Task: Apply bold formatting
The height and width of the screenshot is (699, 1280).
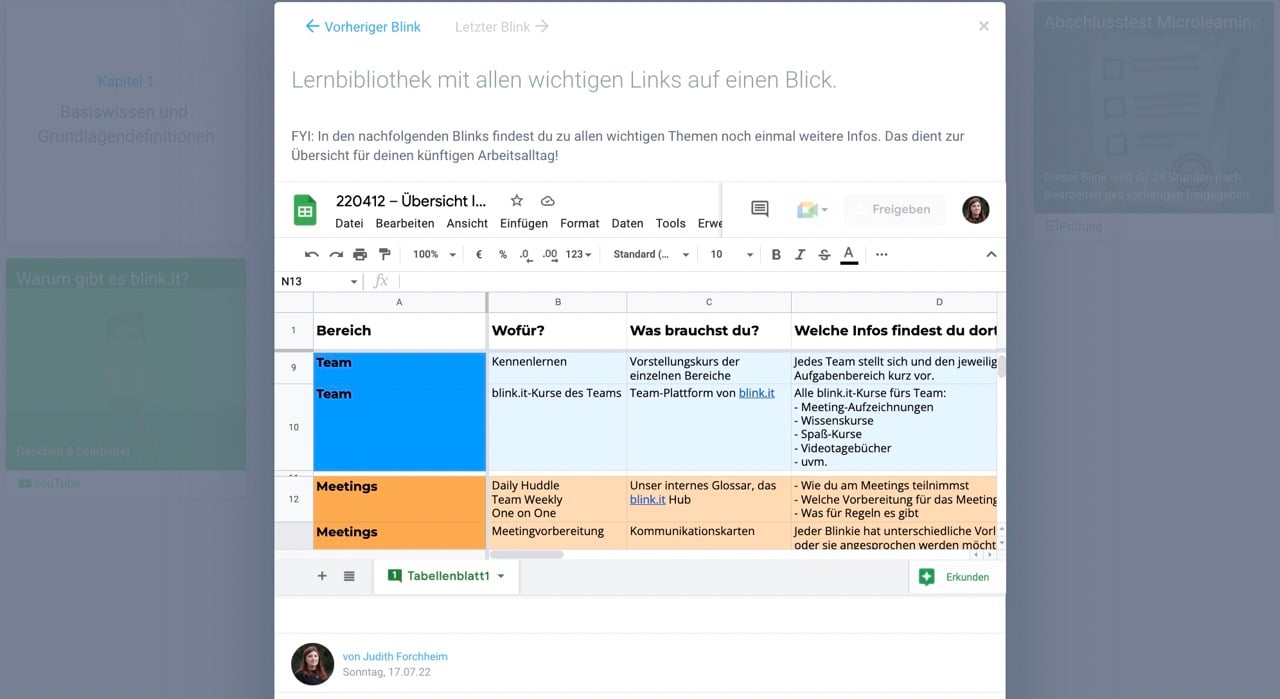Action: 776,255
